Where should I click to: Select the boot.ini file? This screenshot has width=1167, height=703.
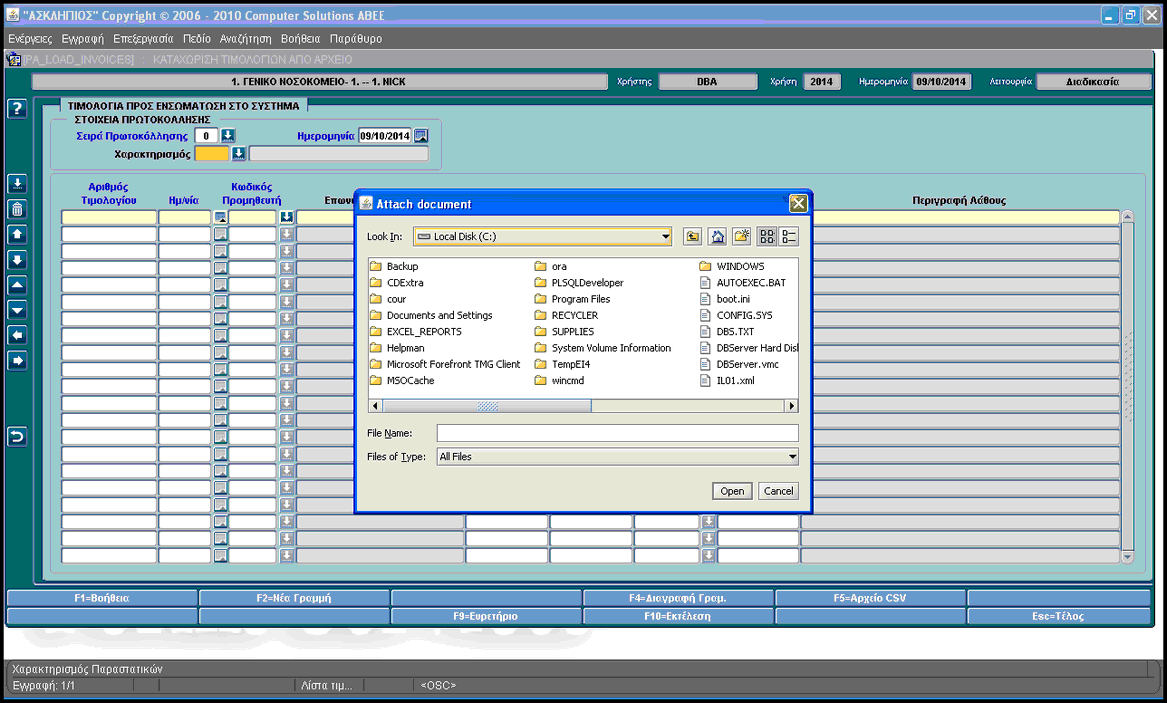[x=725, y=299]
